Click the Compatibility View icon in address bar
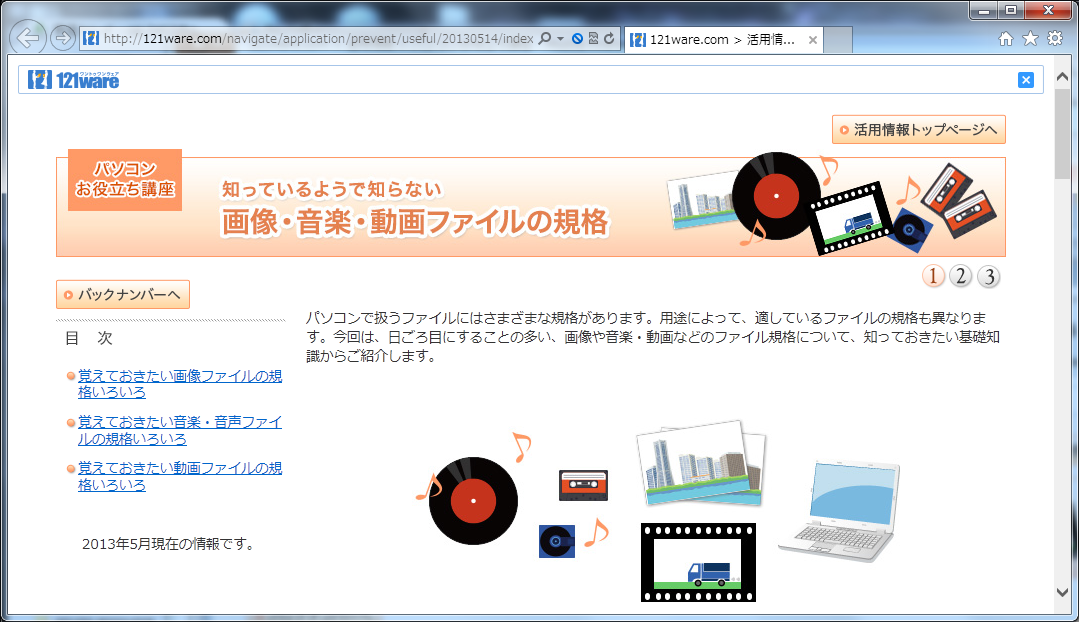 (593, 39)
